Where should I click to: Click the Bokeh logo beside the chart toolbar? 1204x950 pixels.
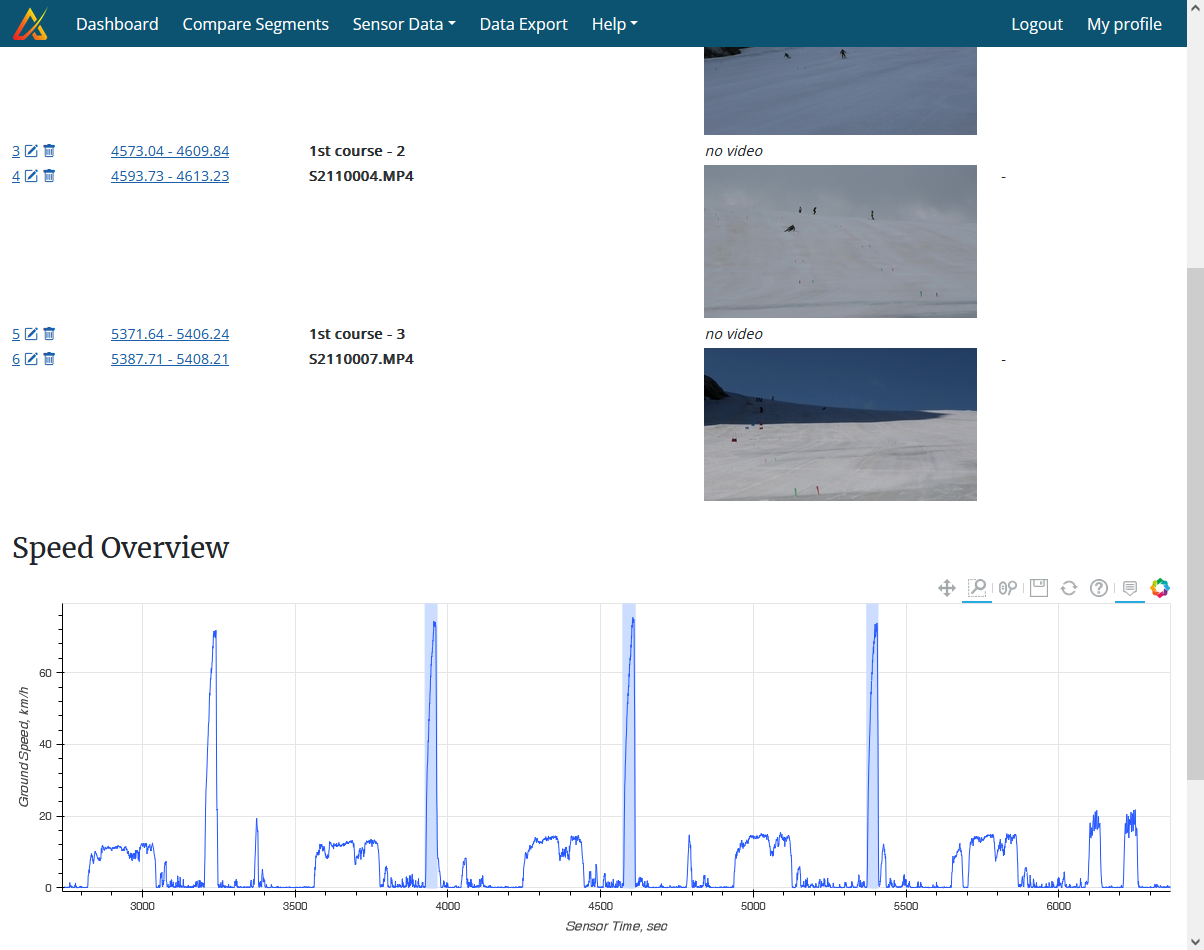1160,588
